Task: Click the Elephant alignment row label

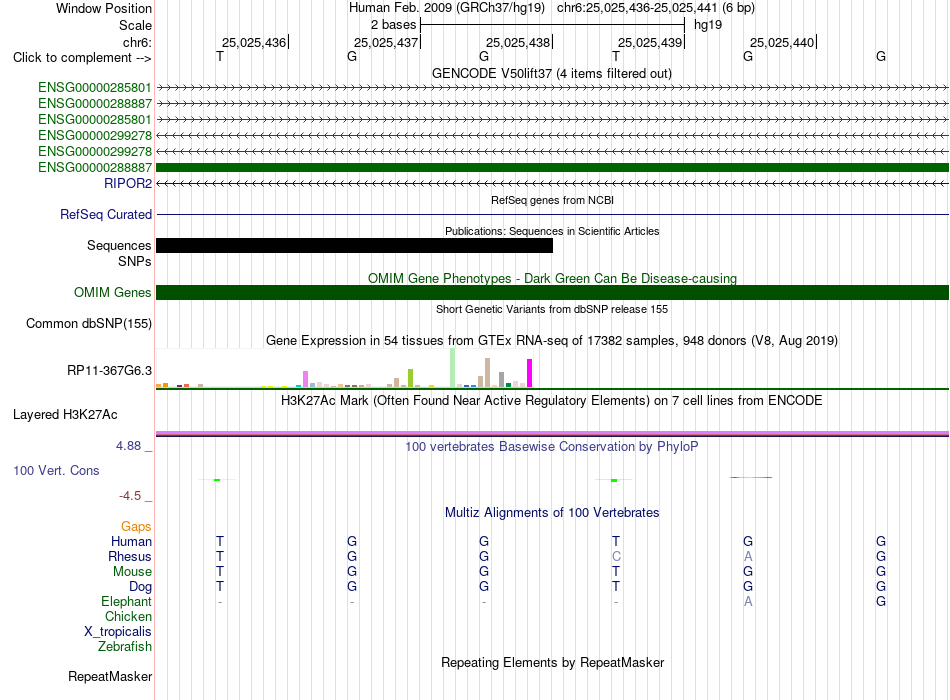Action: (126, 602)
